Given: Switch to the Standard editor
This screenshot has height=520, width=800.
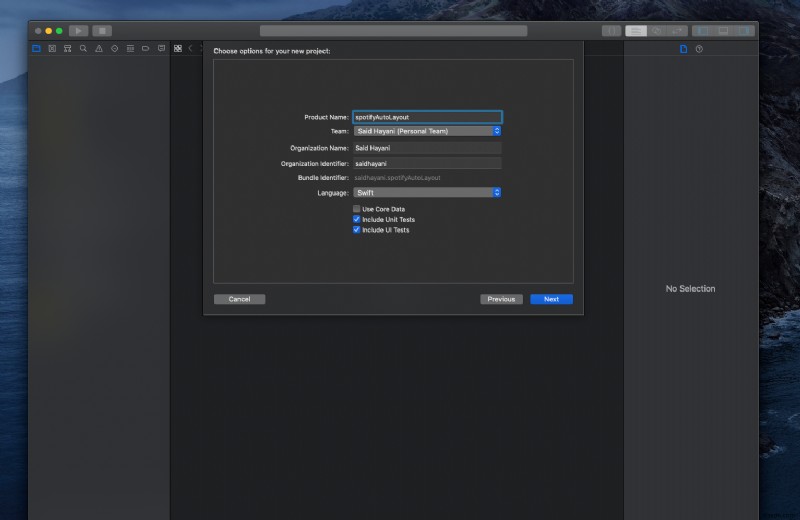Looking at the screenshot, I should 636,31.
